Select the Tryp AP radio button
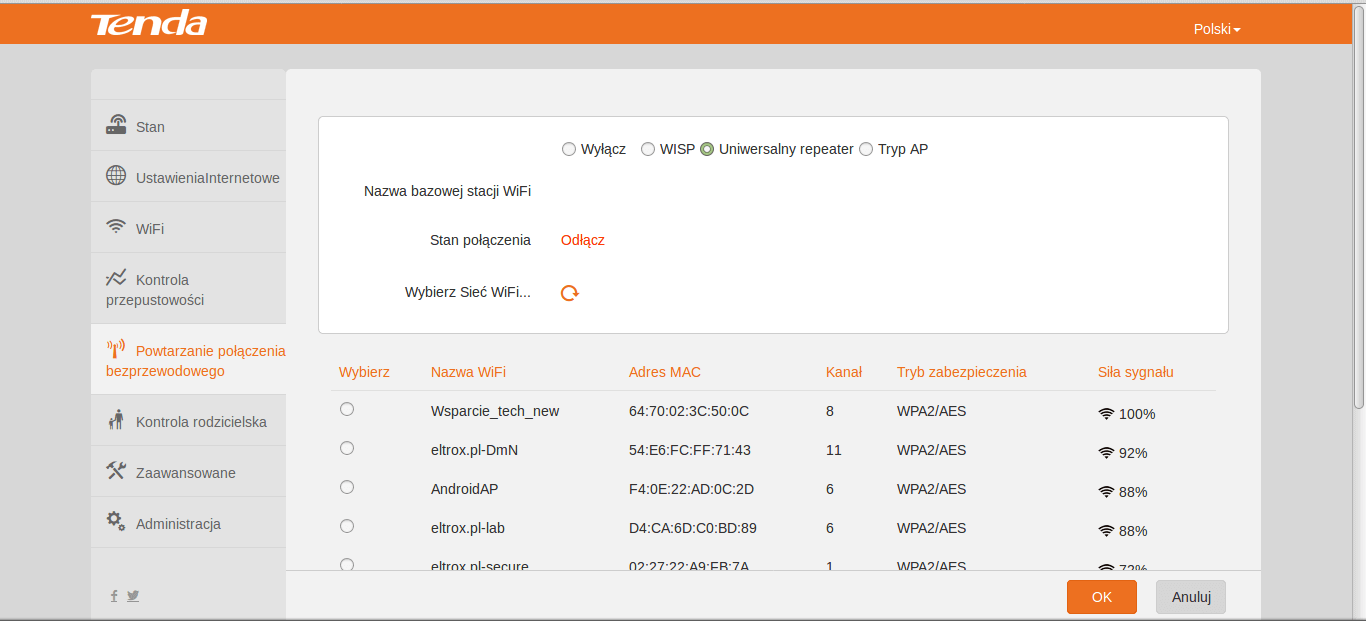 [x=866, y=149]
